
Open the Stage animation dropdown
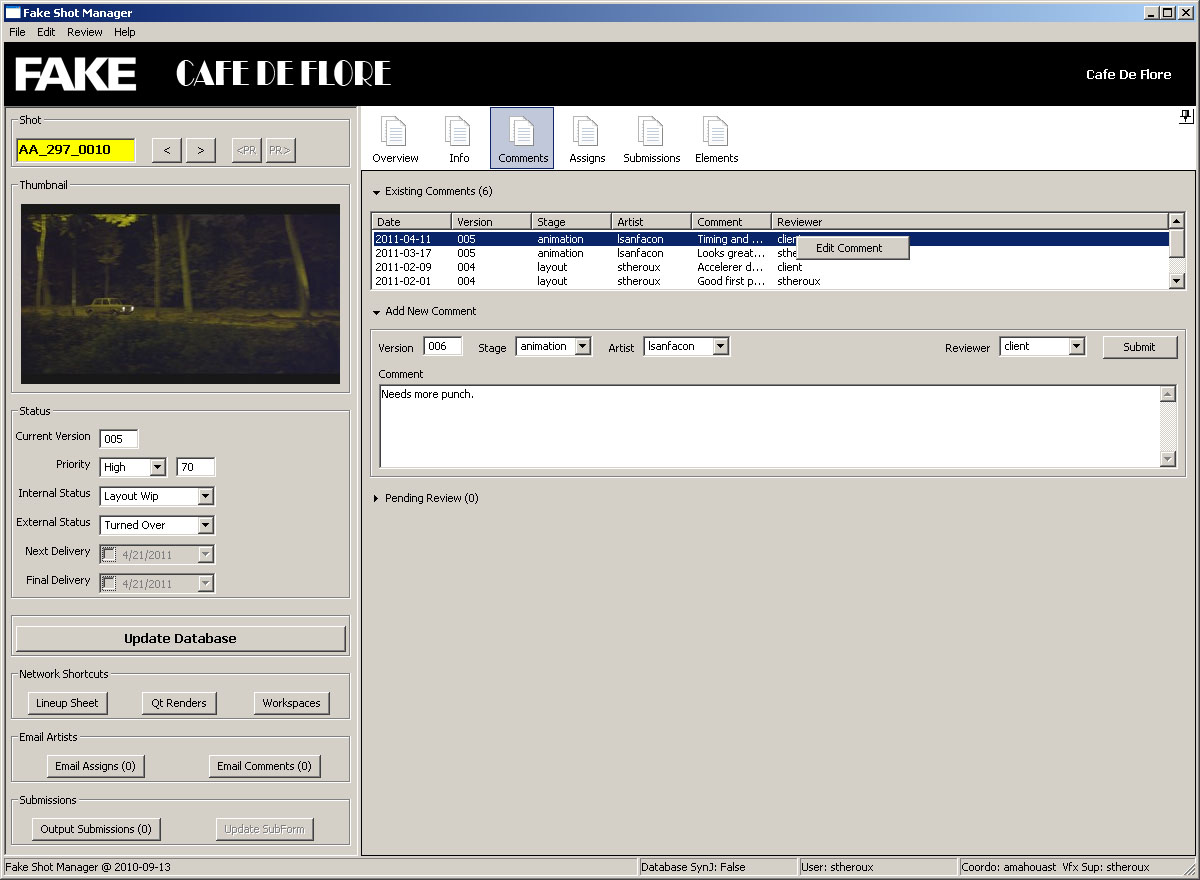[x=583, y=346]
